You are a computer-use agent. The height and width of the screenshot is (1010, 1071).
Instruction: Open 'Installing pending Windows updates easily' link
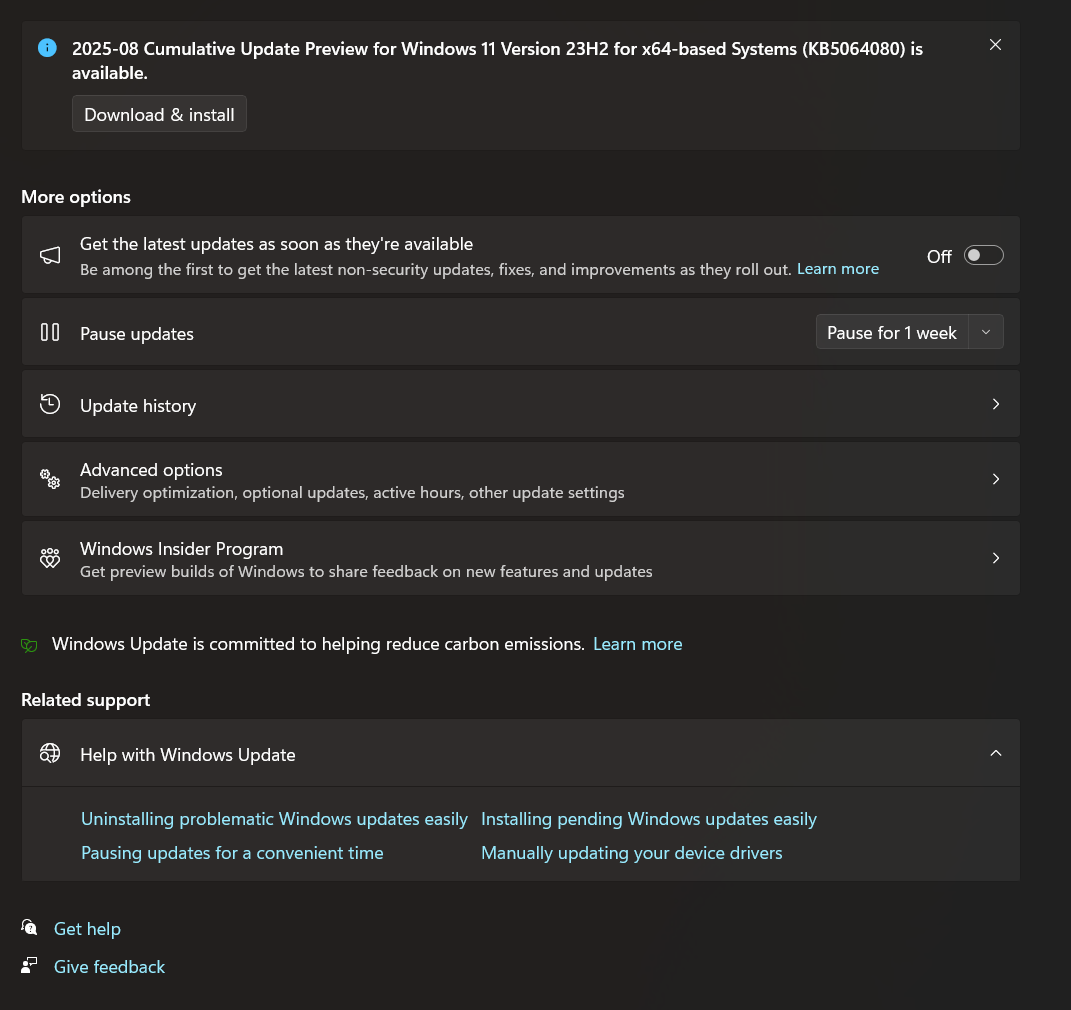[x=649, y=819]
